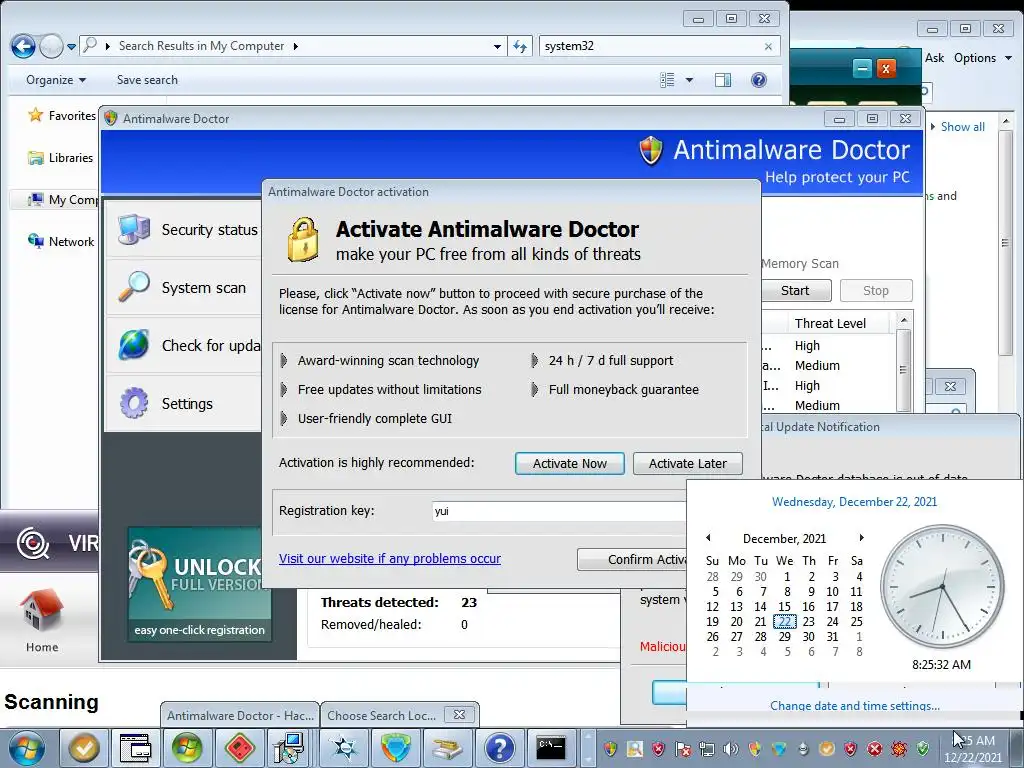Clear the system32 search box
The image size is (1024, 768).
[x=768, y=46]
